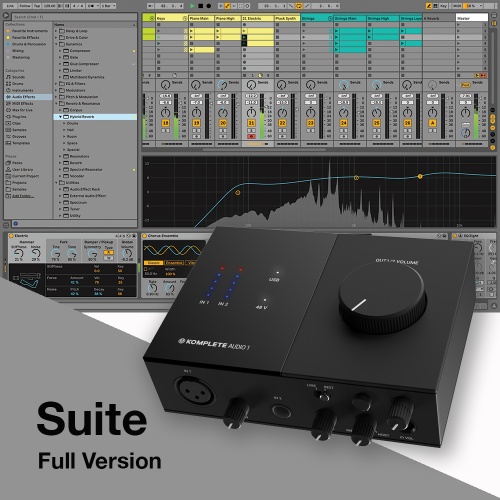
Task: Toggle track activator 18 on Keys
Action: [166, 123]
